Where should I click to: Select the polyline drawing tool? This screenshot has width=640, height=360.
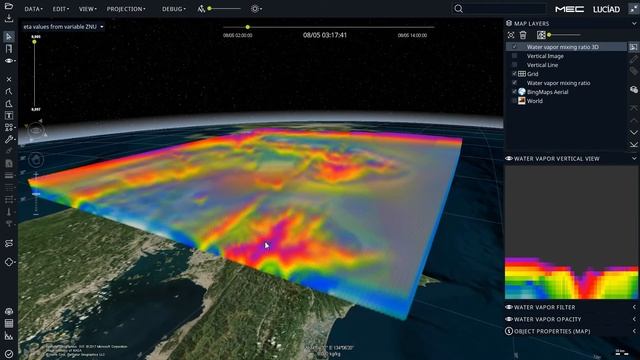[x=9, y=91]
